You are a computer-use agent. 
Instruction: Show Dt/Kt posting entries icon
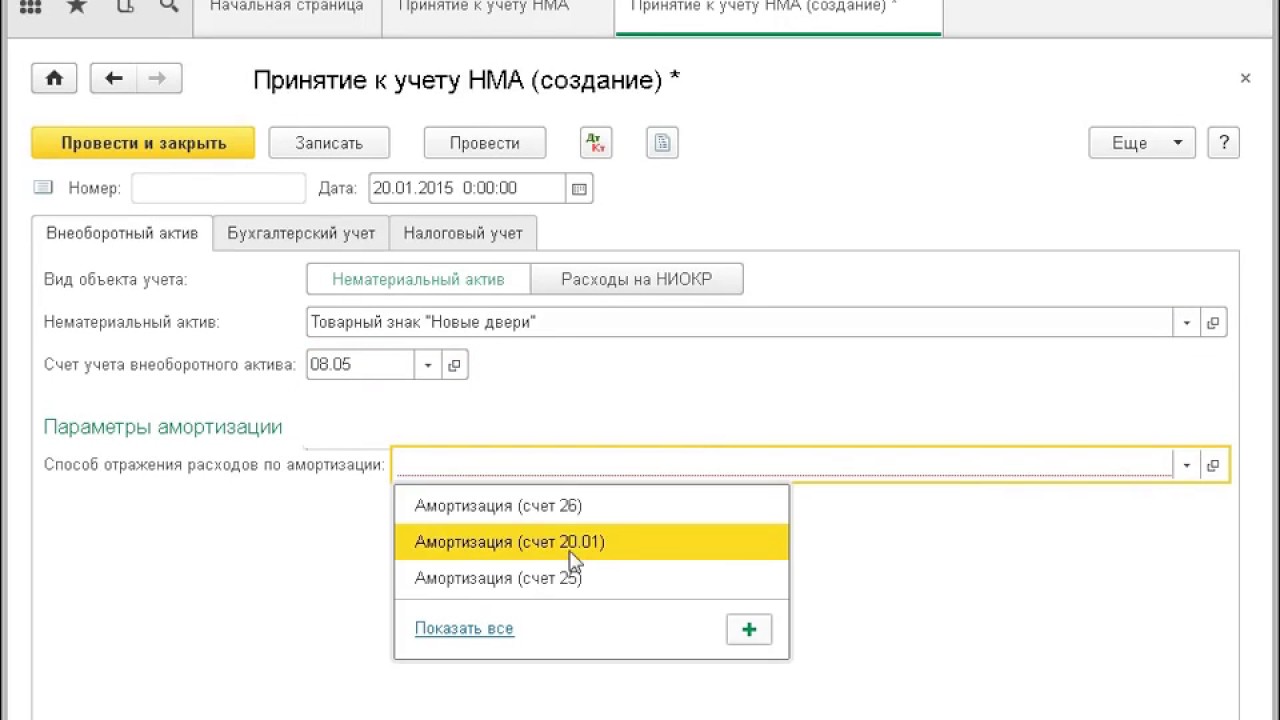pos(596,143)
